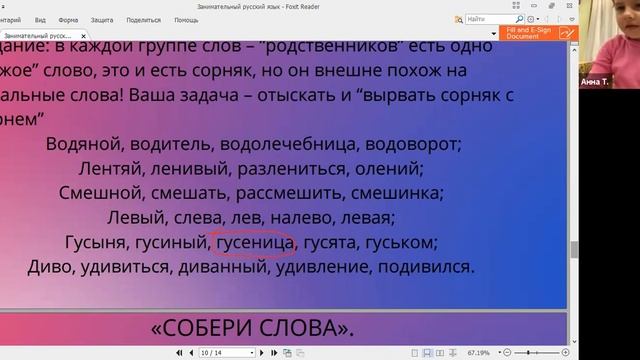
Task: Open the tab list dropdown arrow
Action: point(493,34)
